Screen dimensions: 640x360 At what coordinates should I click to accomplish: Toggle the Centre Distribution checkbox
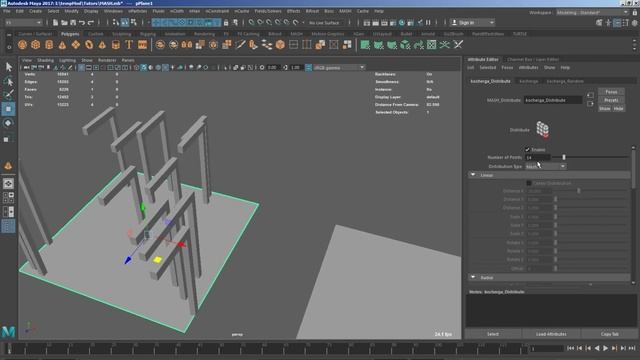coord(529,183)
